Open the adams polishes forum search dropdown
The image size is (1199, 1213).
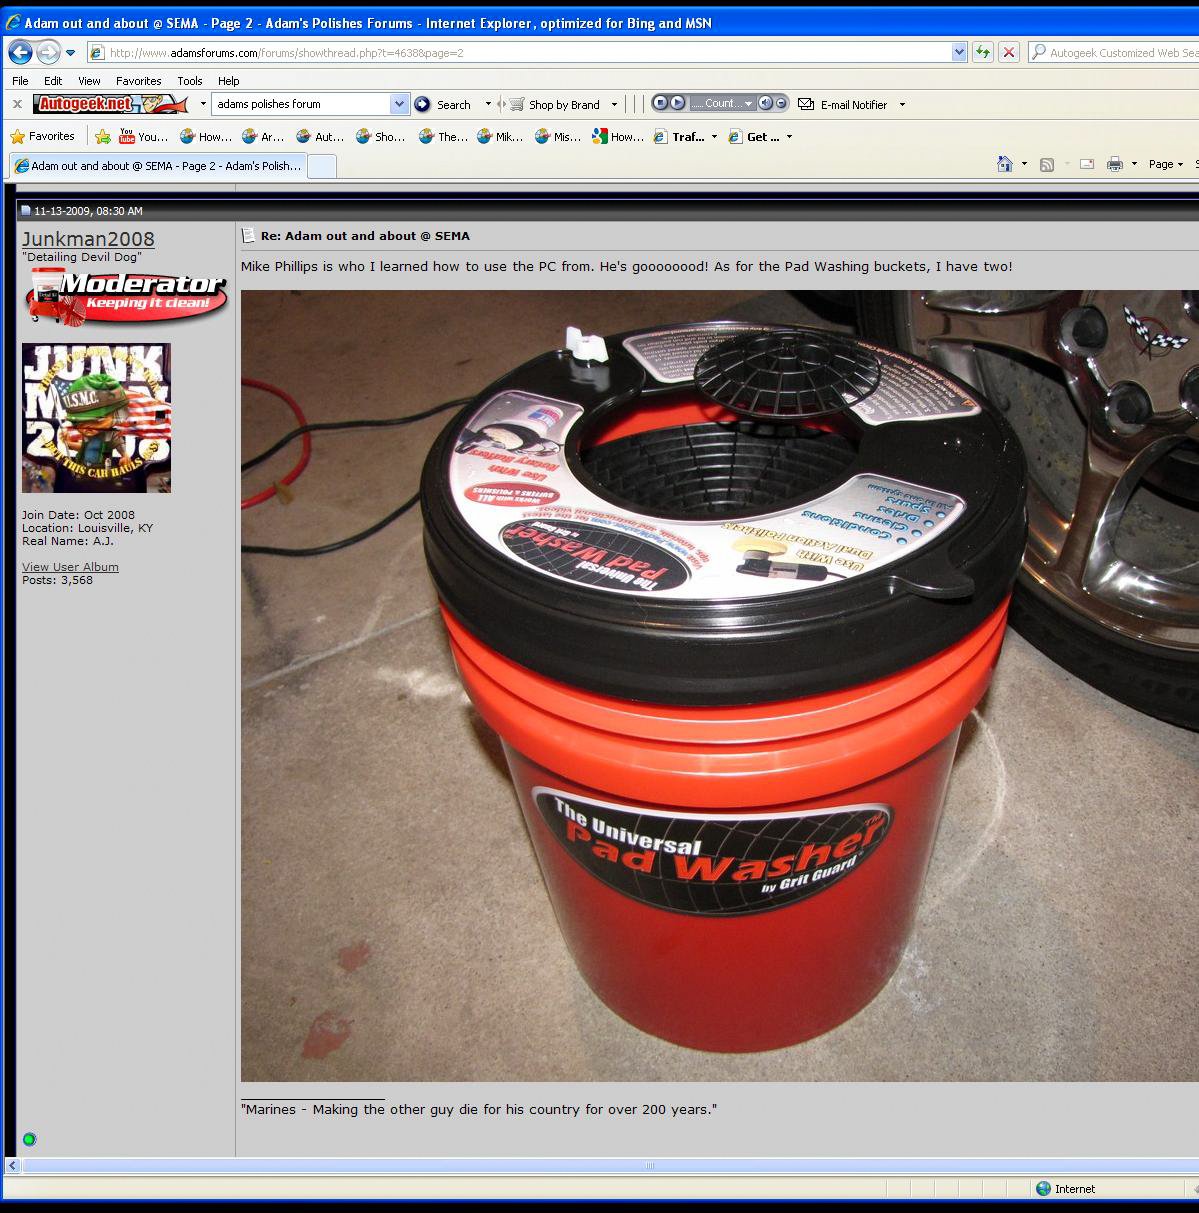[x=399, y=104]
